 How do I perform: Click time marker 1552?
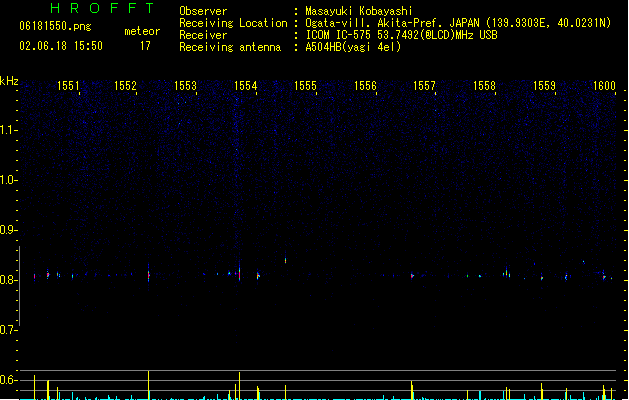126,86
